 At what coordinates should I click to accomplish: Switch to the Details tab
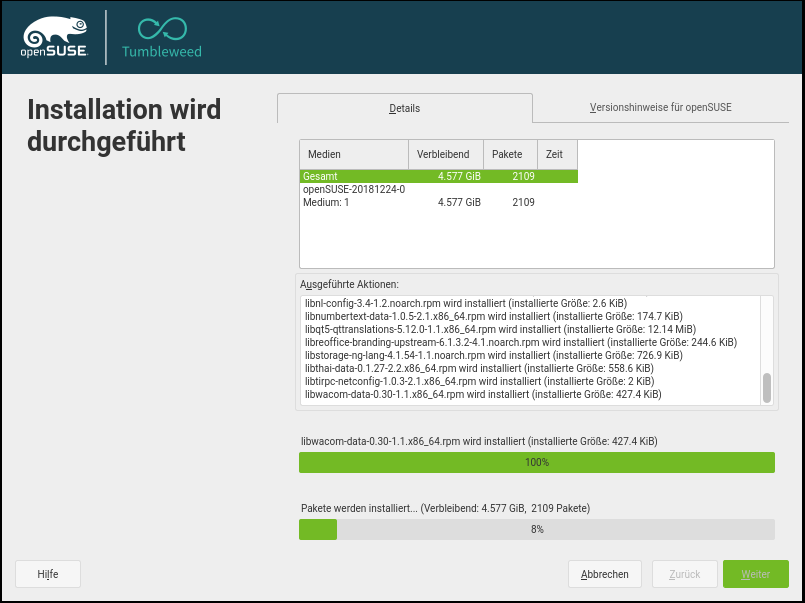[x=404, y=108]
